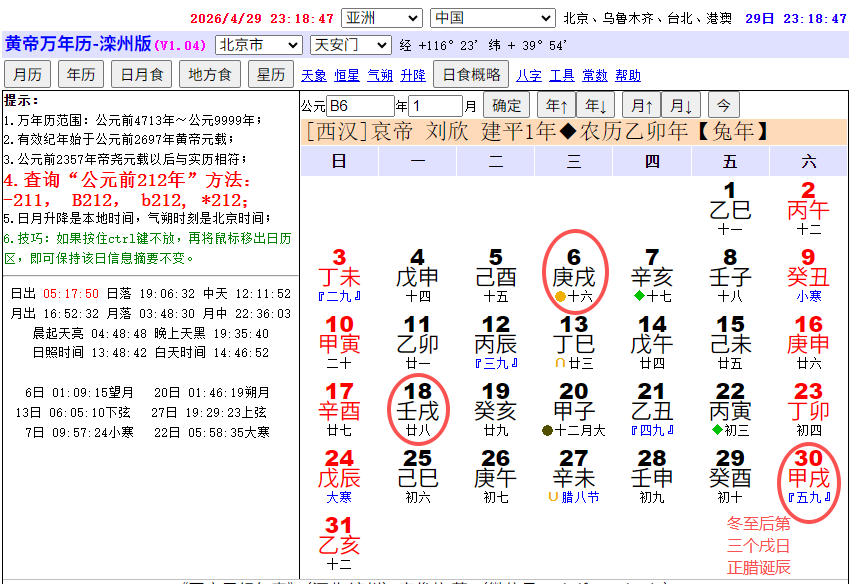857x584 pixels.
Task: Switch to the 日月食 tab
Action: pyautogui.click(x=142, y=74)
